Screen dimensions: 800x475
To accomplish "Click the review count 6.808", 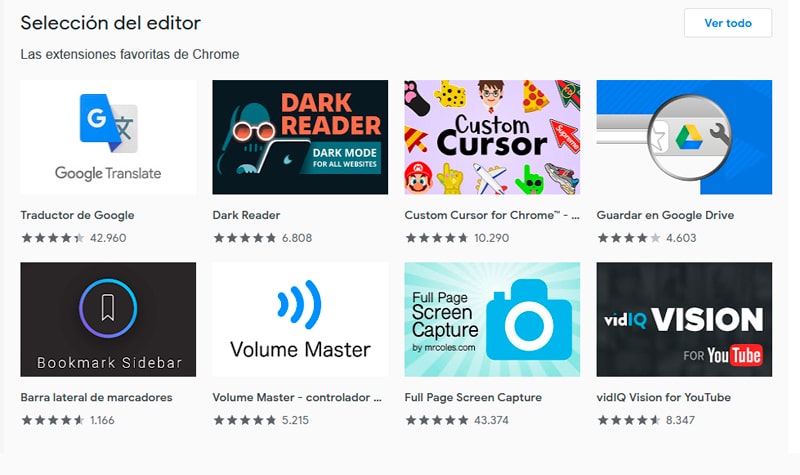I will [297, 238].
